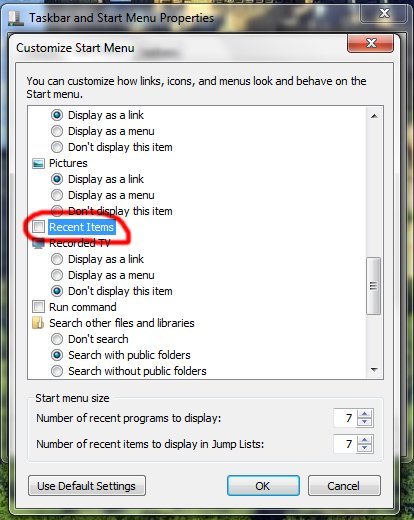Increase number of recent programs to display
The image size is (414, 520).
(x=365, y=414)
